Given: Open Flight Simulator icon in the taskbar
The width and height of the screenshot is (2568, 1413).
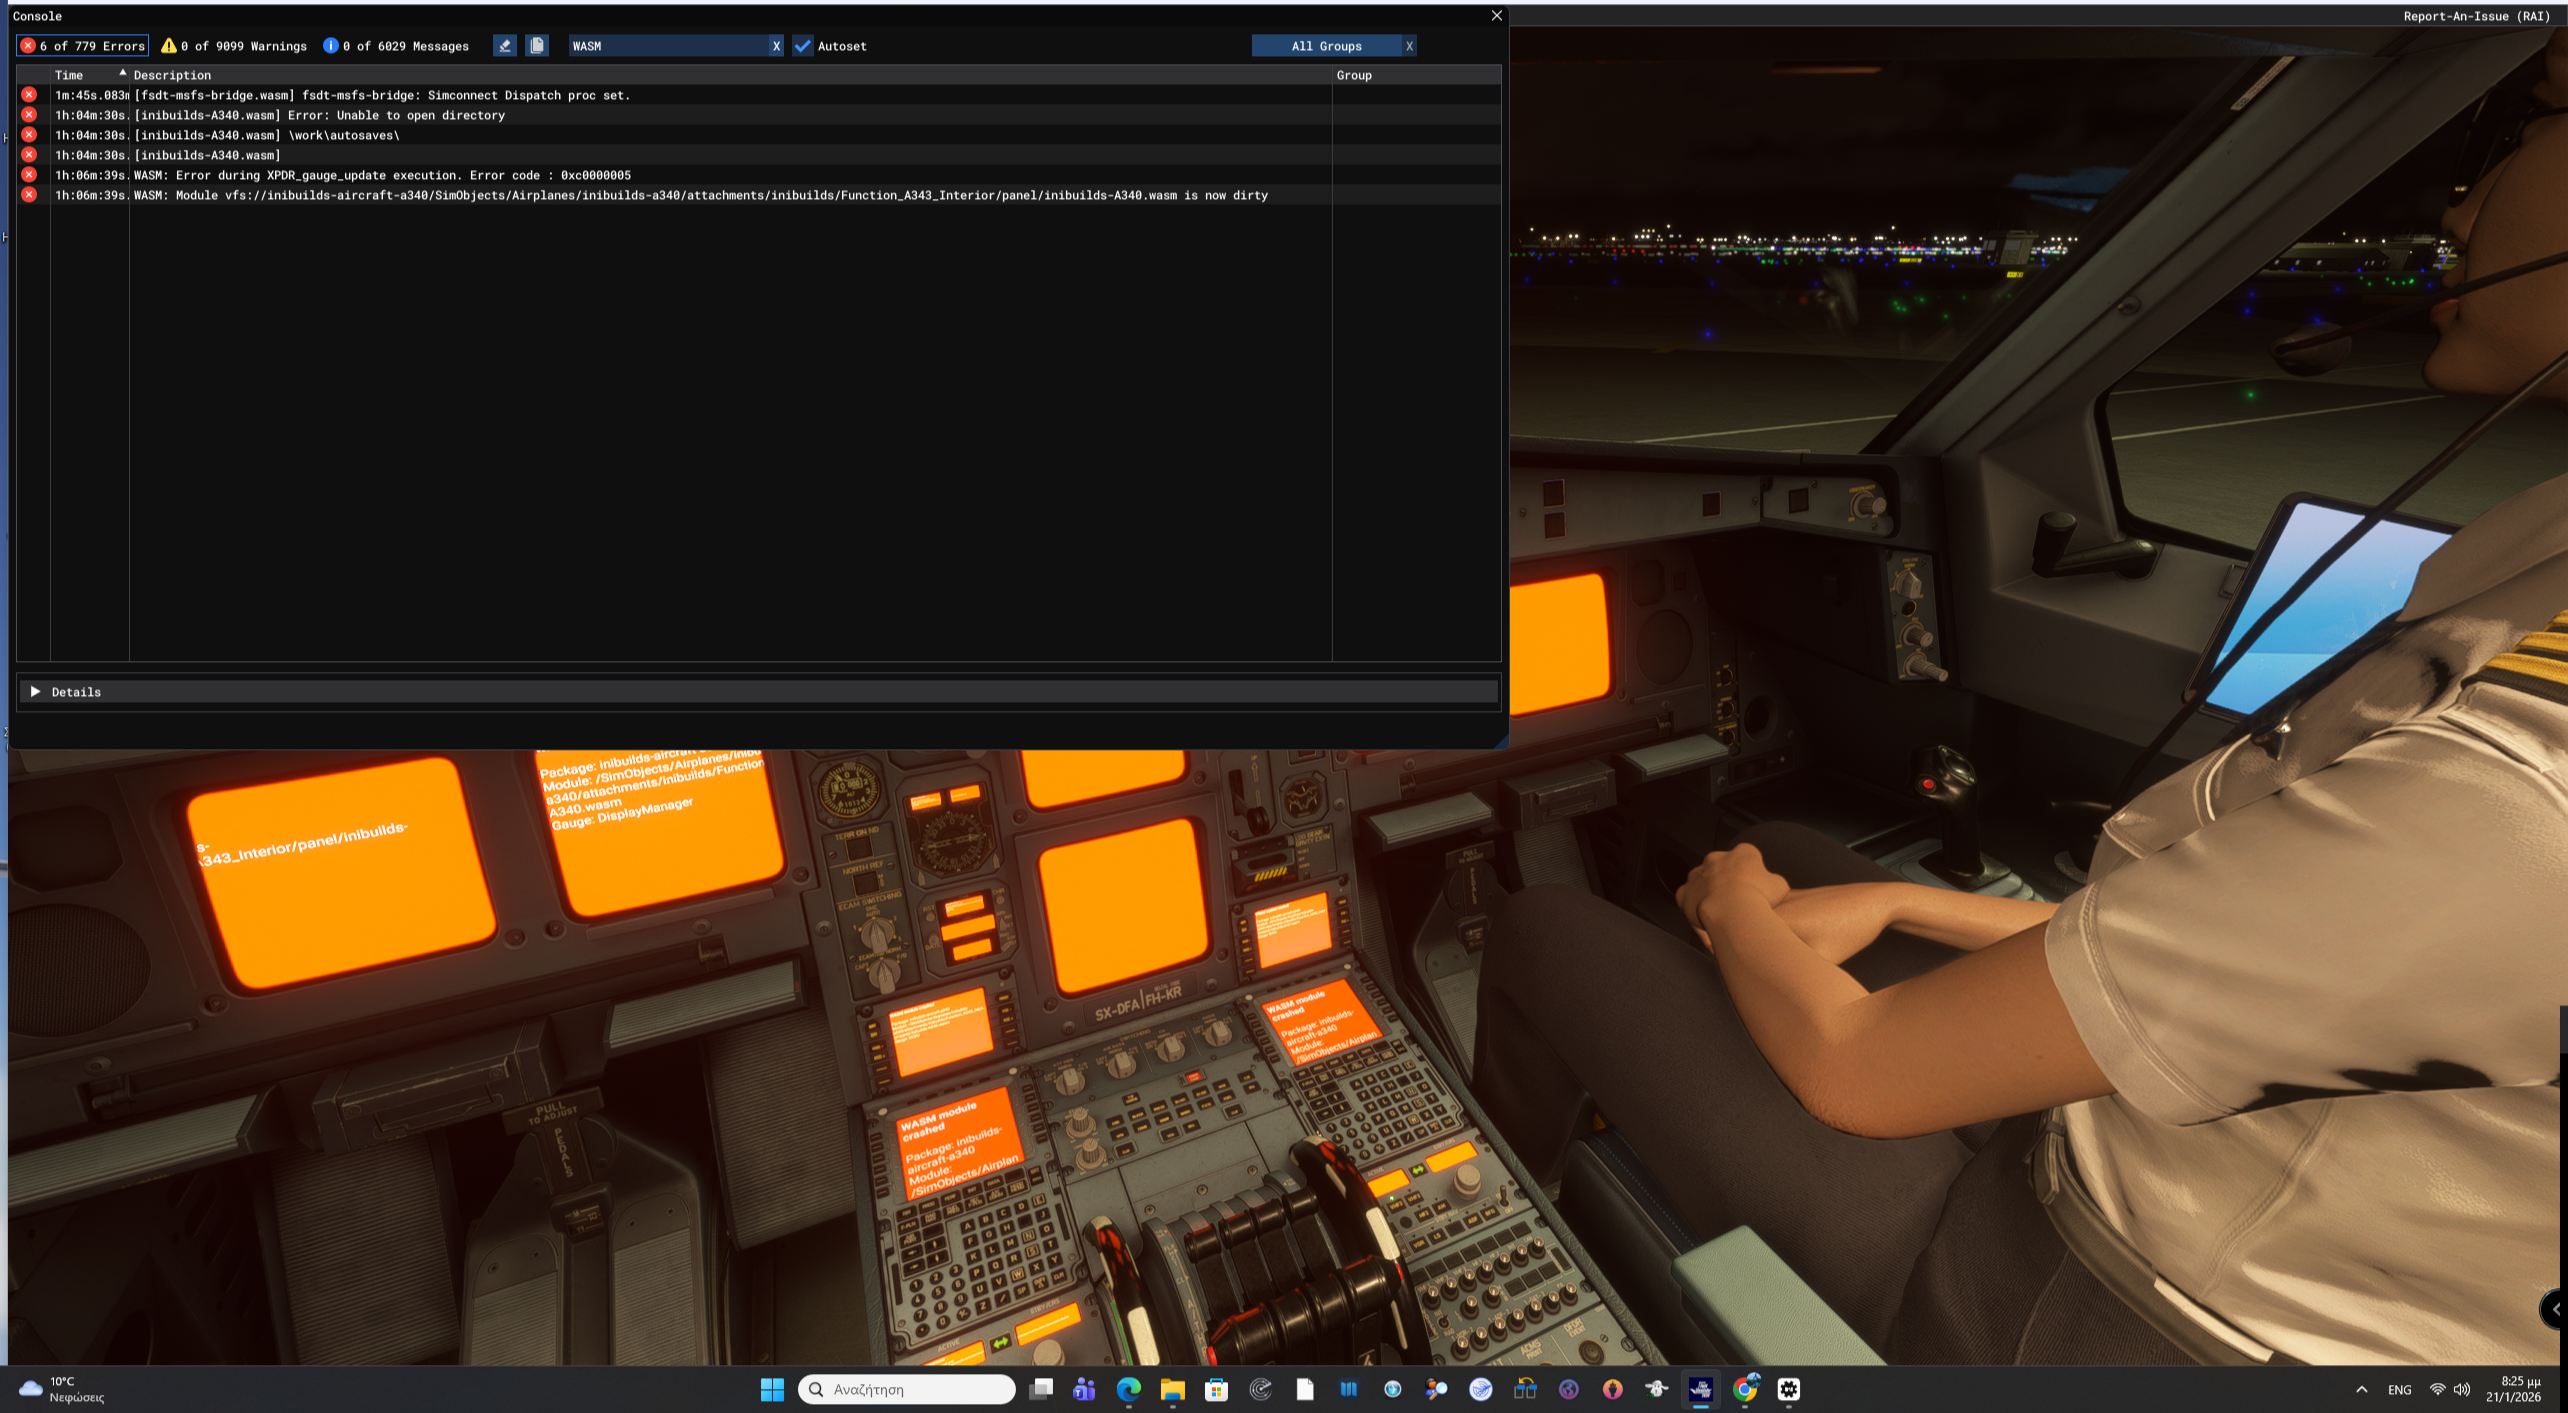Looking at the screenshot, I should [1700, 1389].
